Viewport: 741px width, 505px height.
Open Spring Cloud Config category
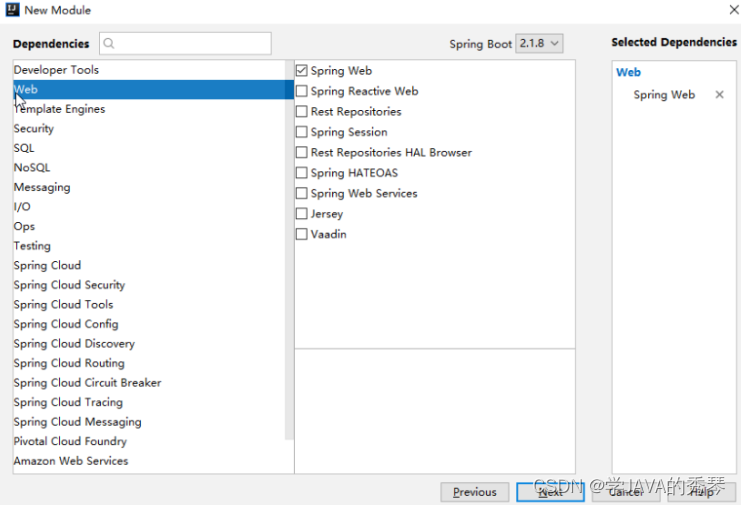point(149,324)
